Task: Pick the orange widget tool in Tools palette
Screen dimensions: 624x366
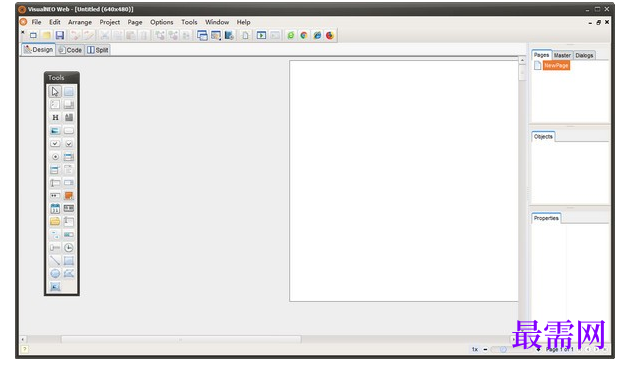Action: pos(68,195)
